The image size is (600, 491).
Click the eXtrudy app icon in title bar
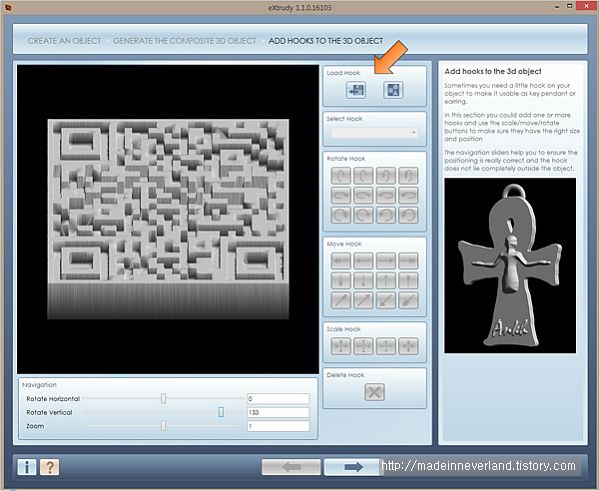coord(8,7)
